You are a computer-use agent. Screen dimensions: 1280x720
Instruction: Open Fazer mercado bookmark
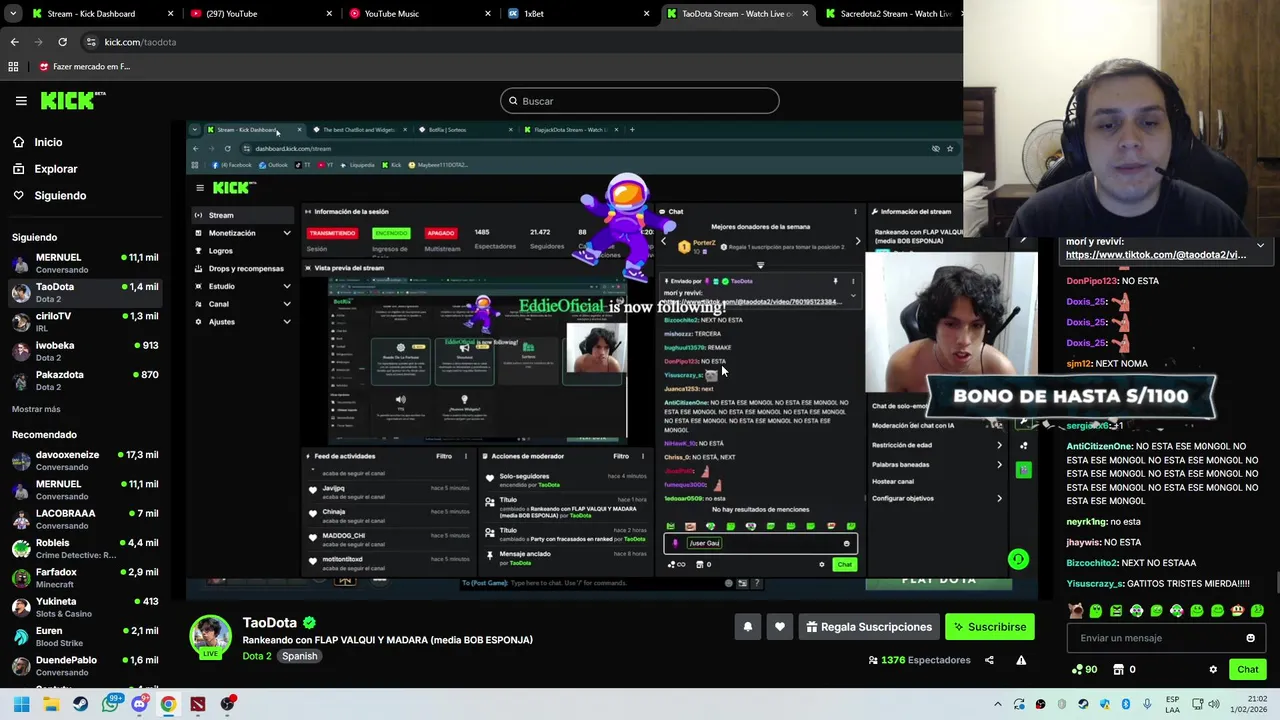84,66
